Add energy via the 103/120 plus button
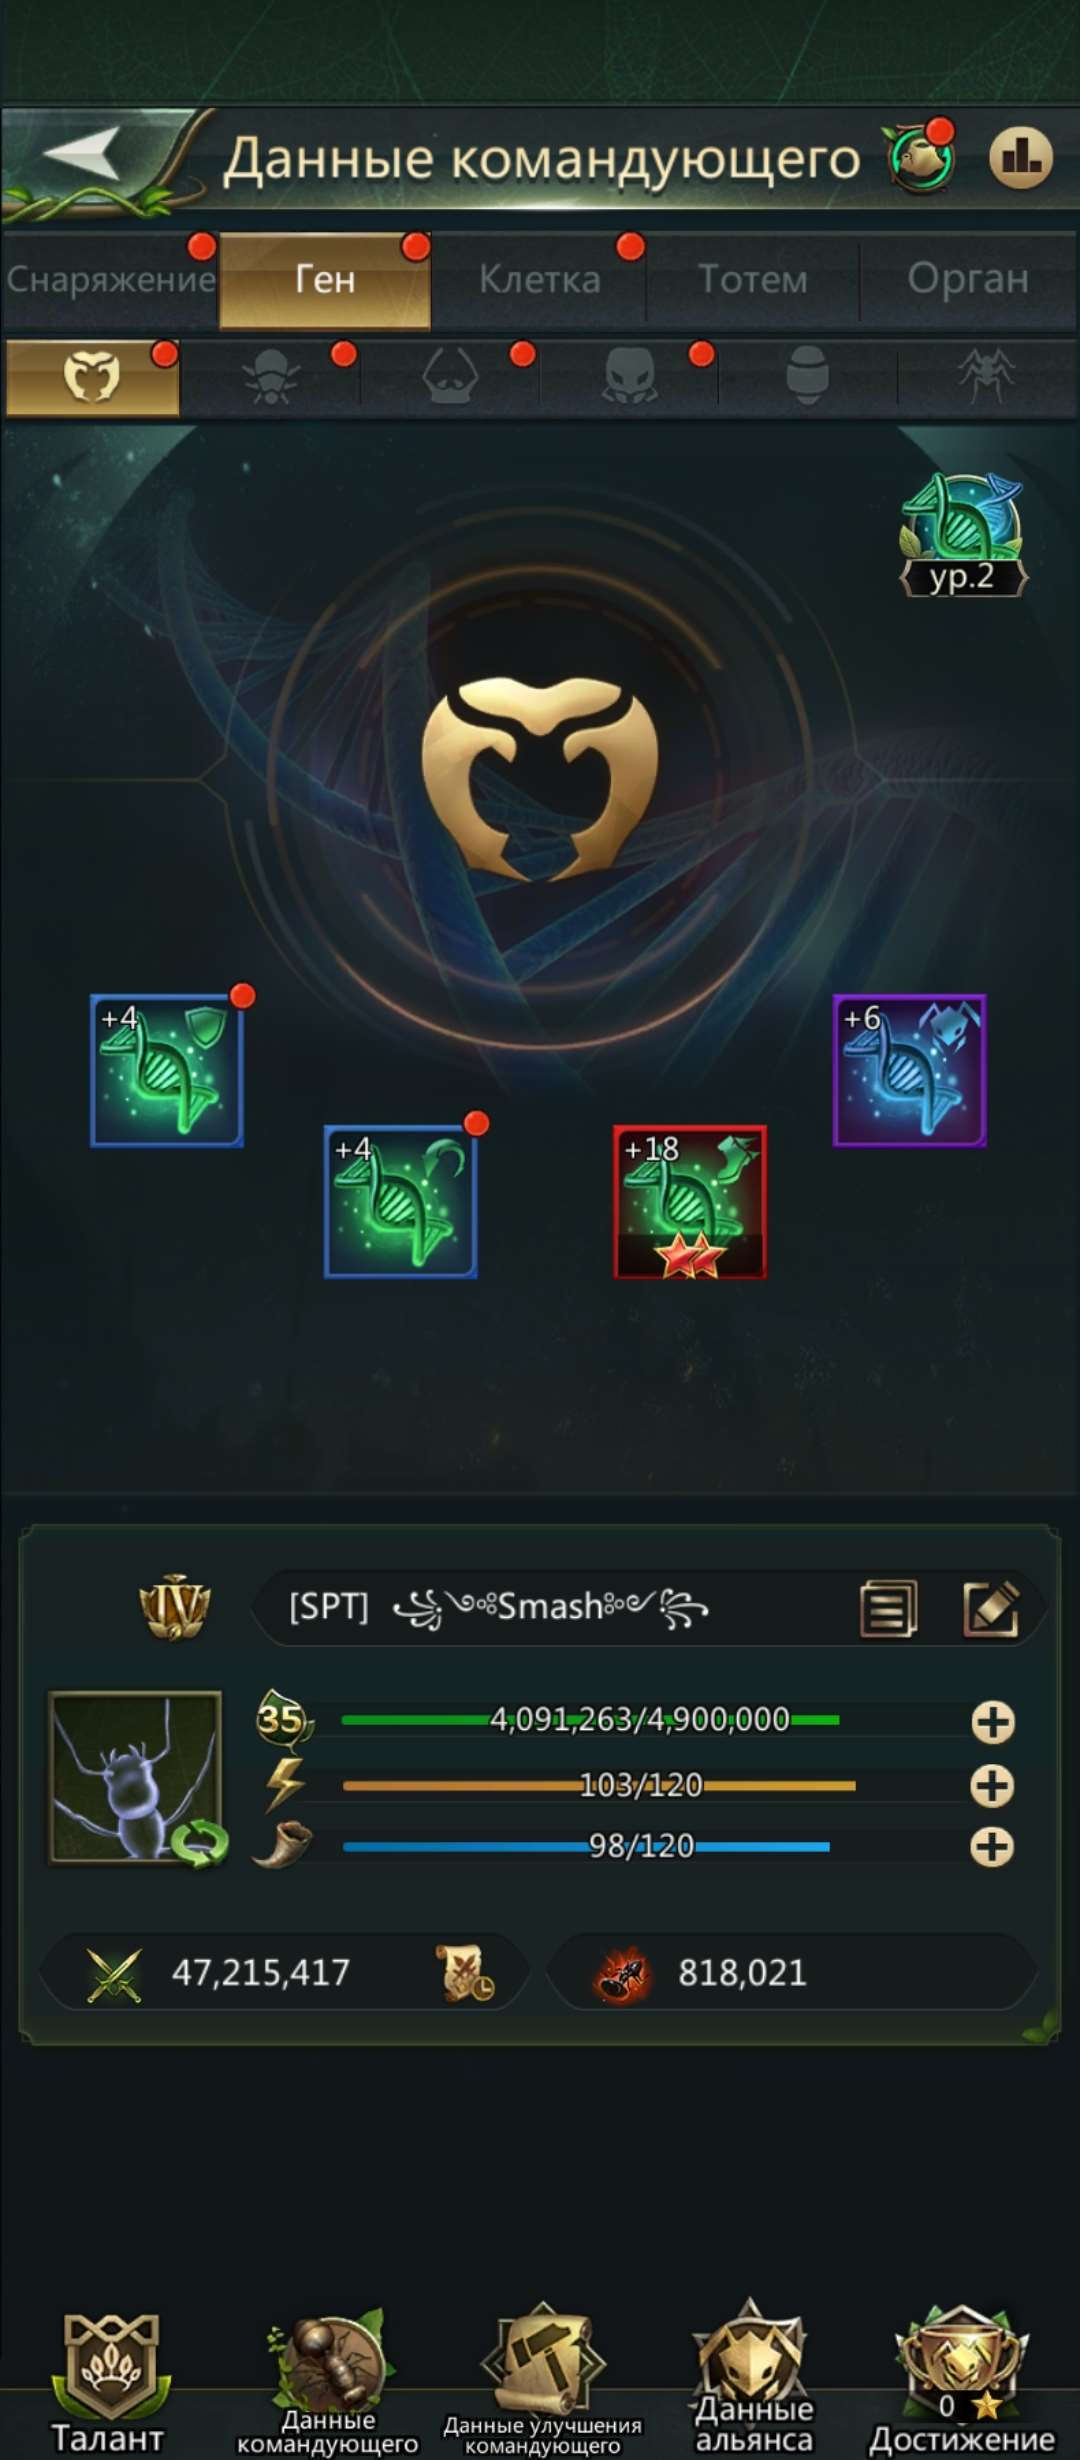 pos(993,1786)
